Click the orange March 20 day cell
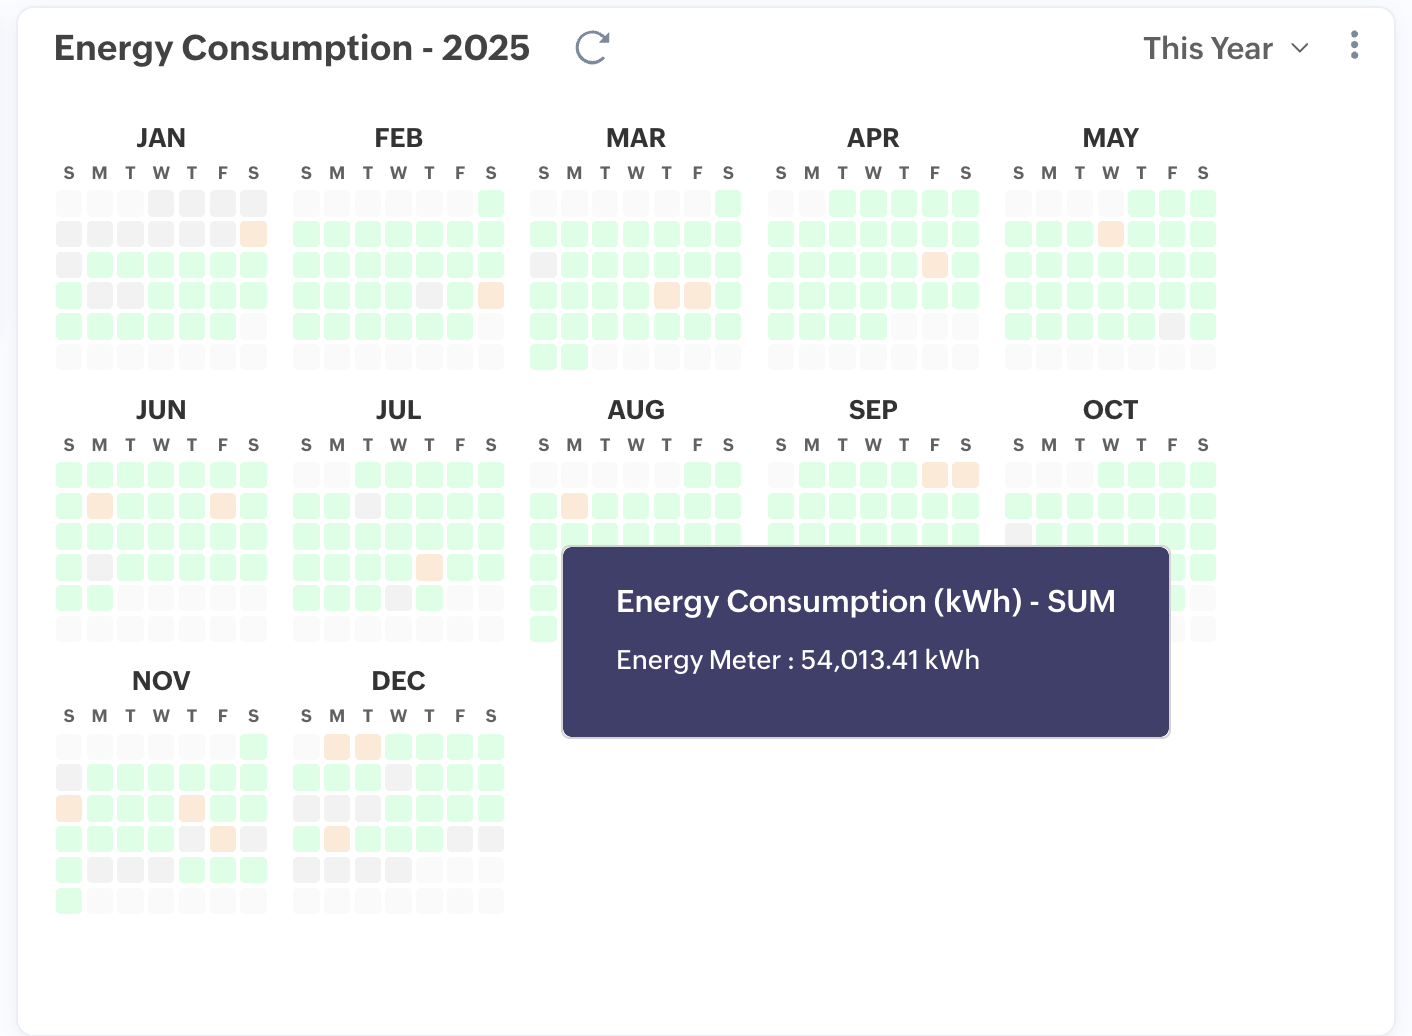Viewport: 1412px width, 1036px height. (667, 295)
